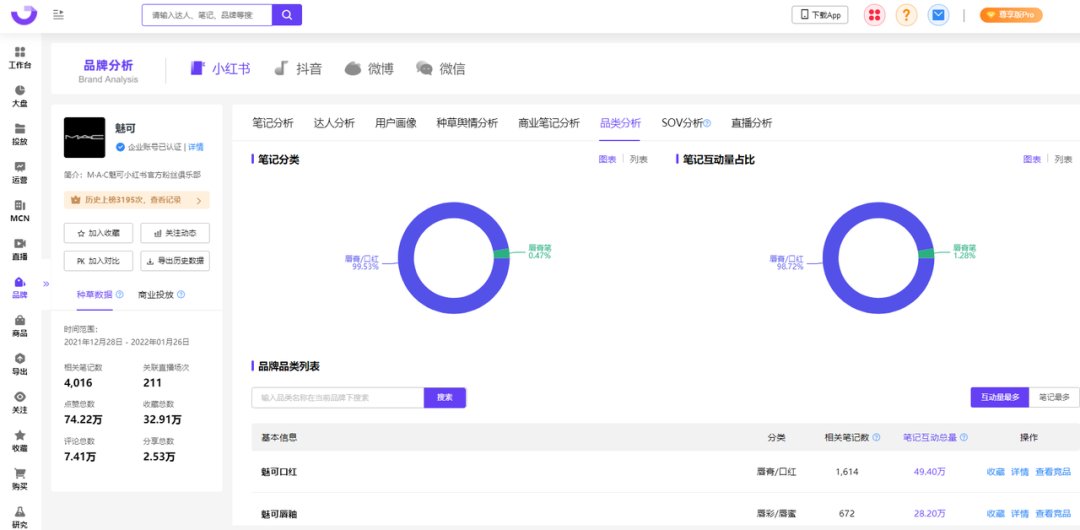Open 大盘 in the left sidebar
1080x530 pixels.
[20, 96]
